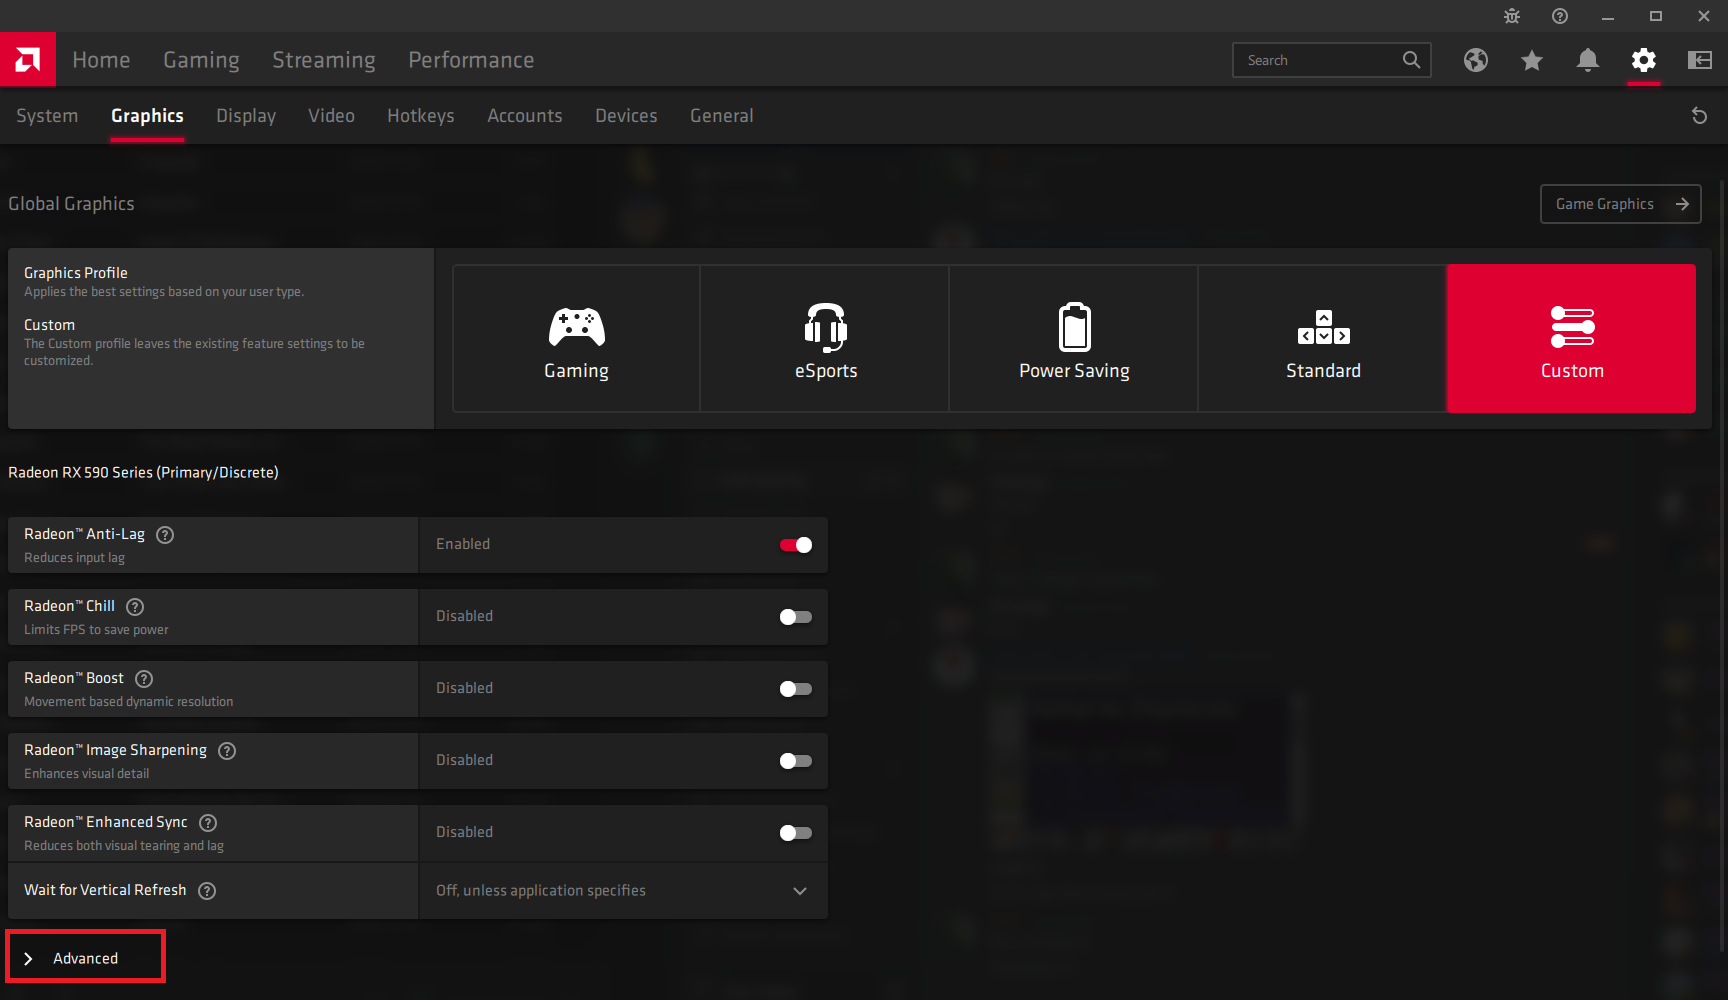Open the Gaming top menu tab

pos(201,60)
